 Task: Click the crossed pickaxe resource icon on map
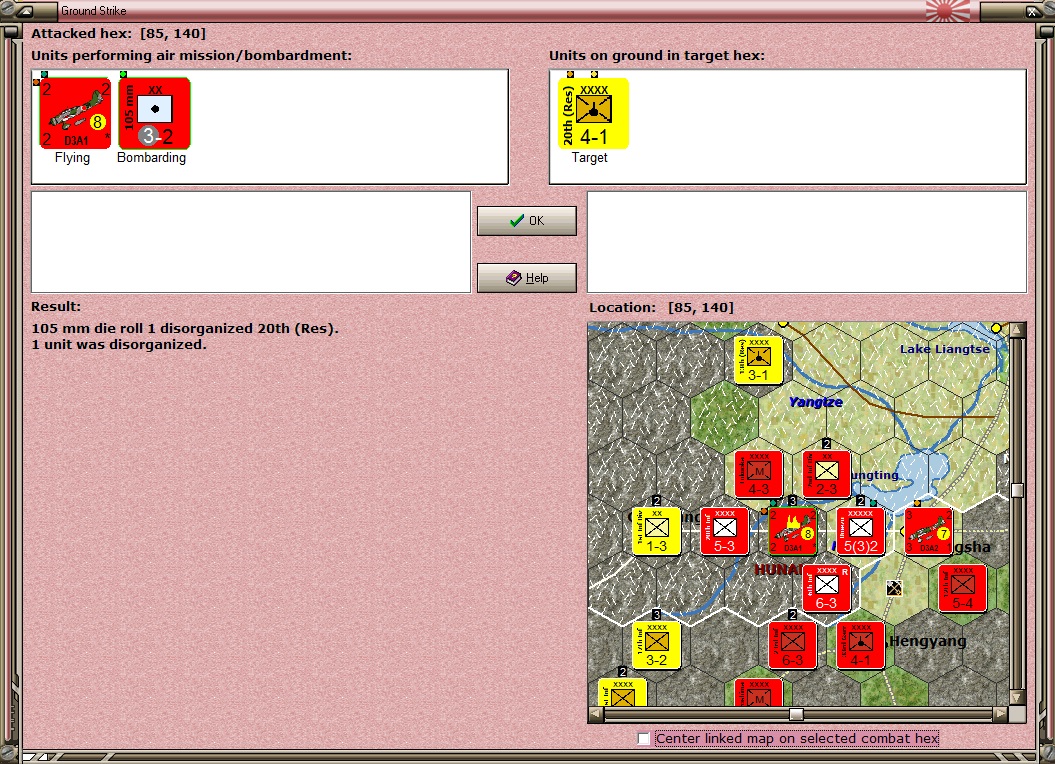(894, 588)
